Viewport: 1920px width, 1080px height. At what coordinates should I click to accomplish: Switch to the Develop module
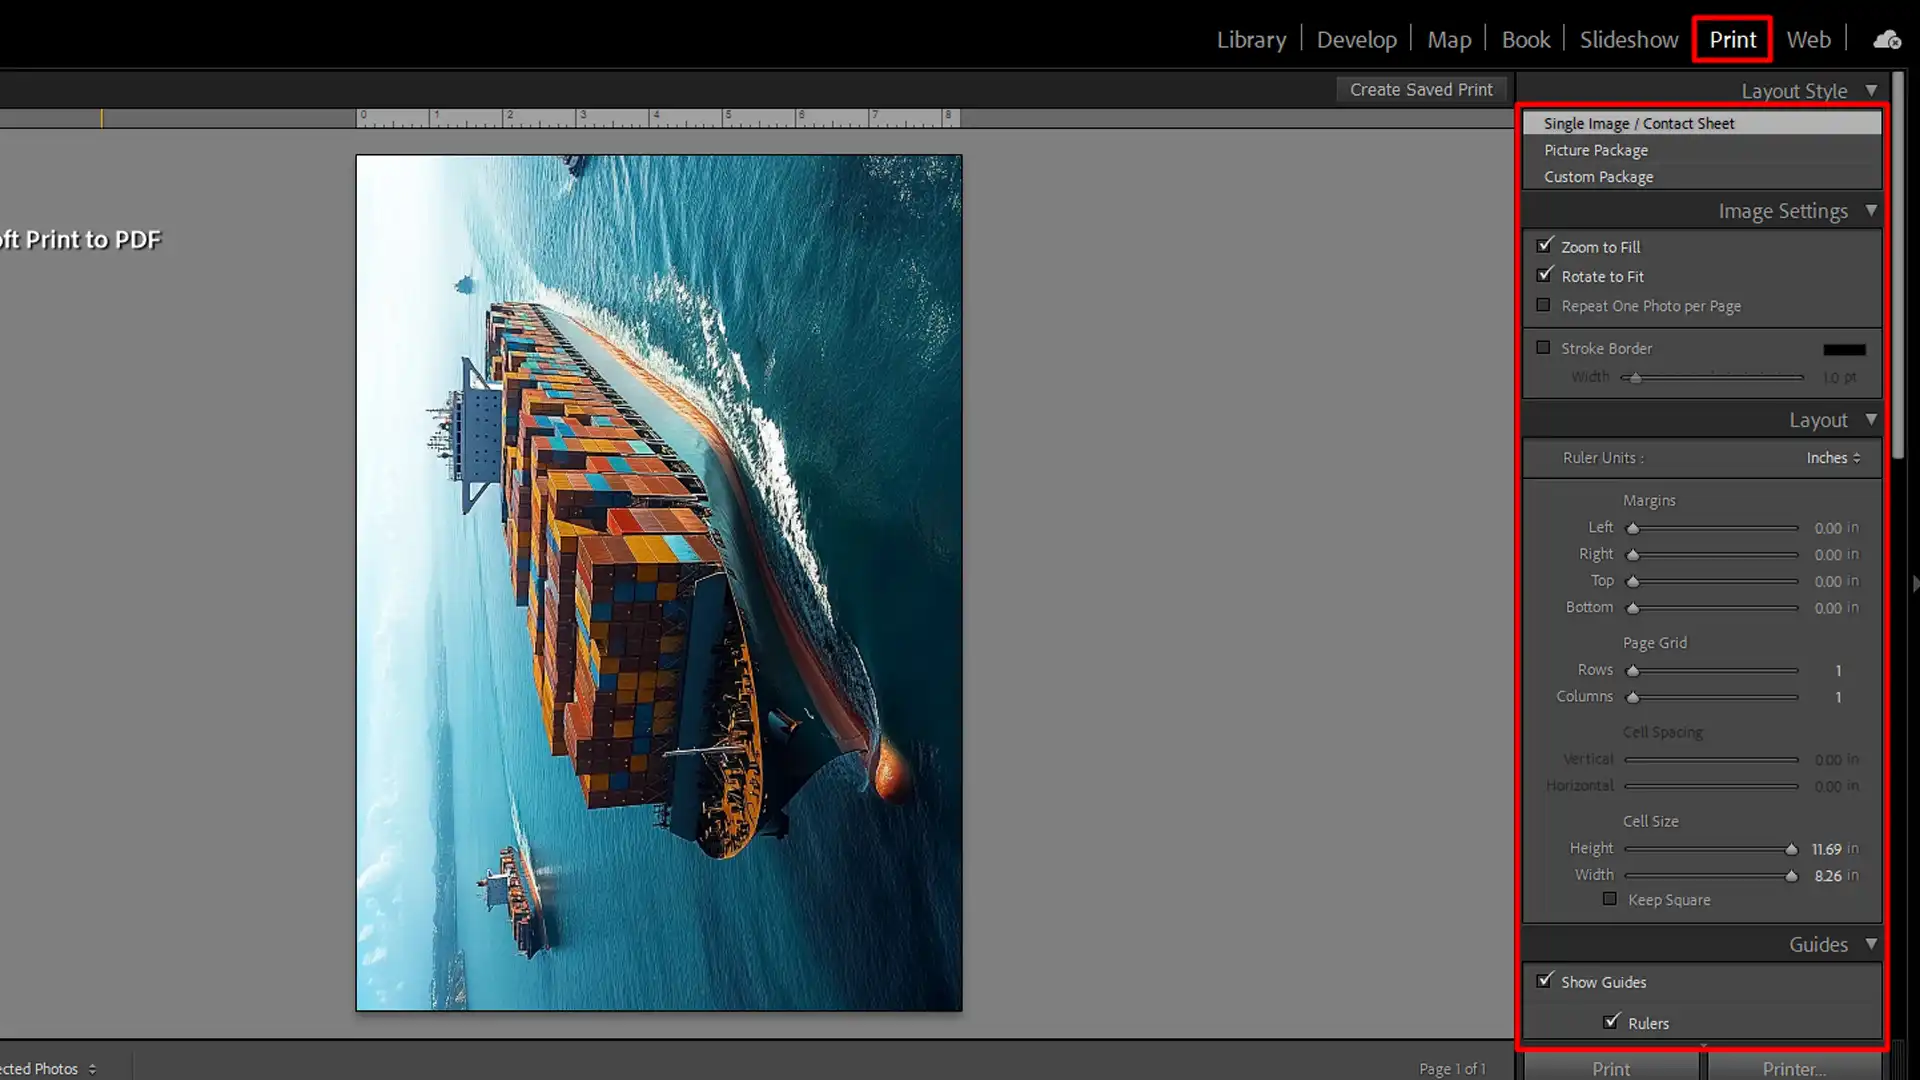(x=1356, y=40)
